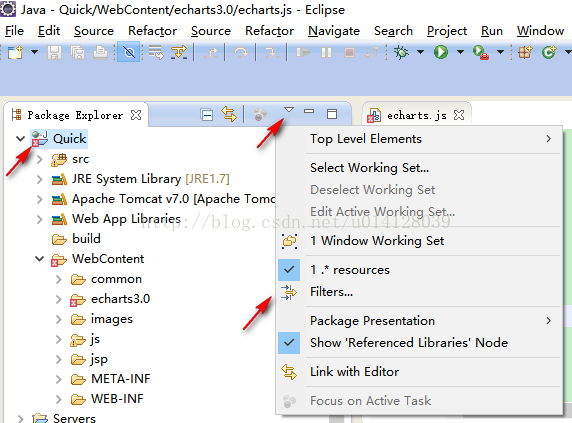Select 1 Window Working Set entry

(419, 241)
